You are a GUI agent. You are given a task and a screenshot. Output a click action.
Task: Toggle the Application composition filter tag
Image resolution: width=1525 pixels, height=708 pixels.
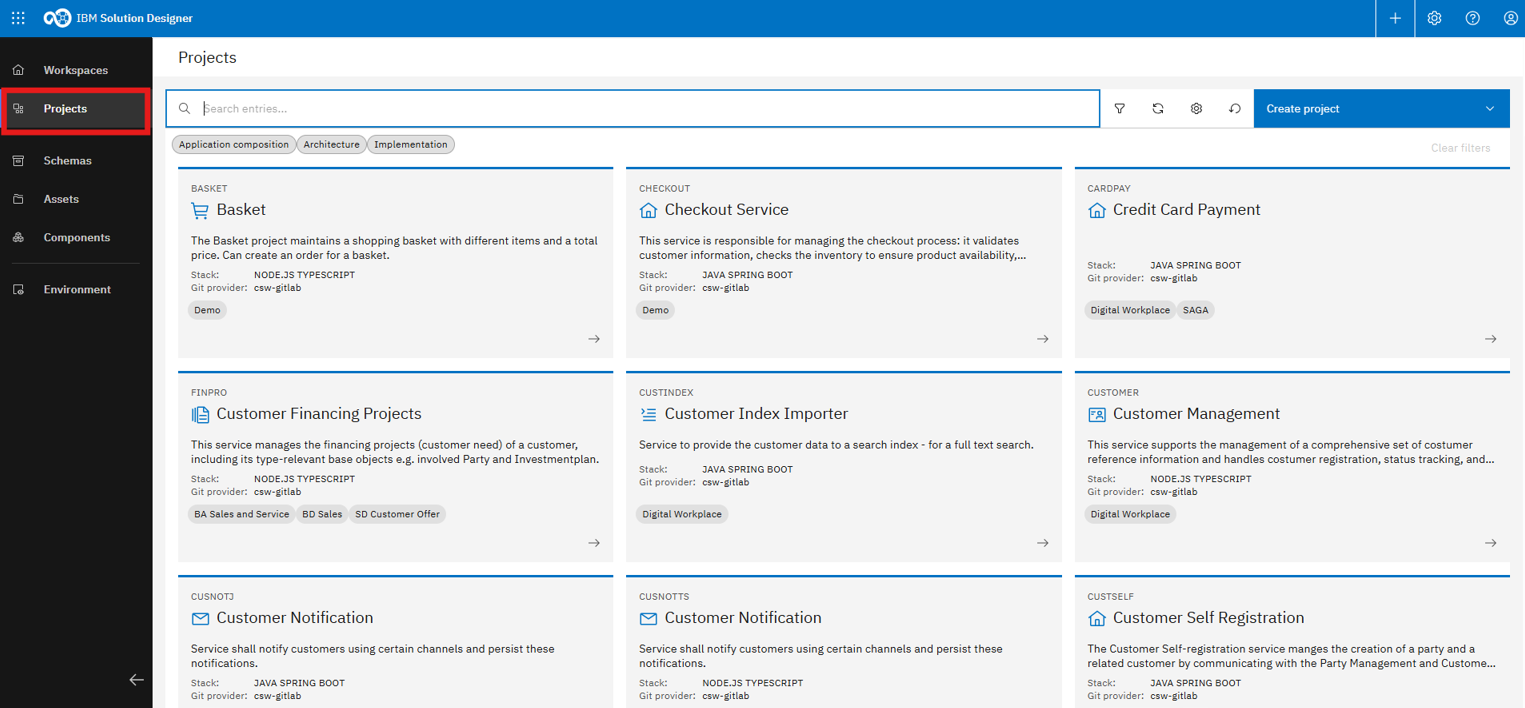(x=234, y=145)
